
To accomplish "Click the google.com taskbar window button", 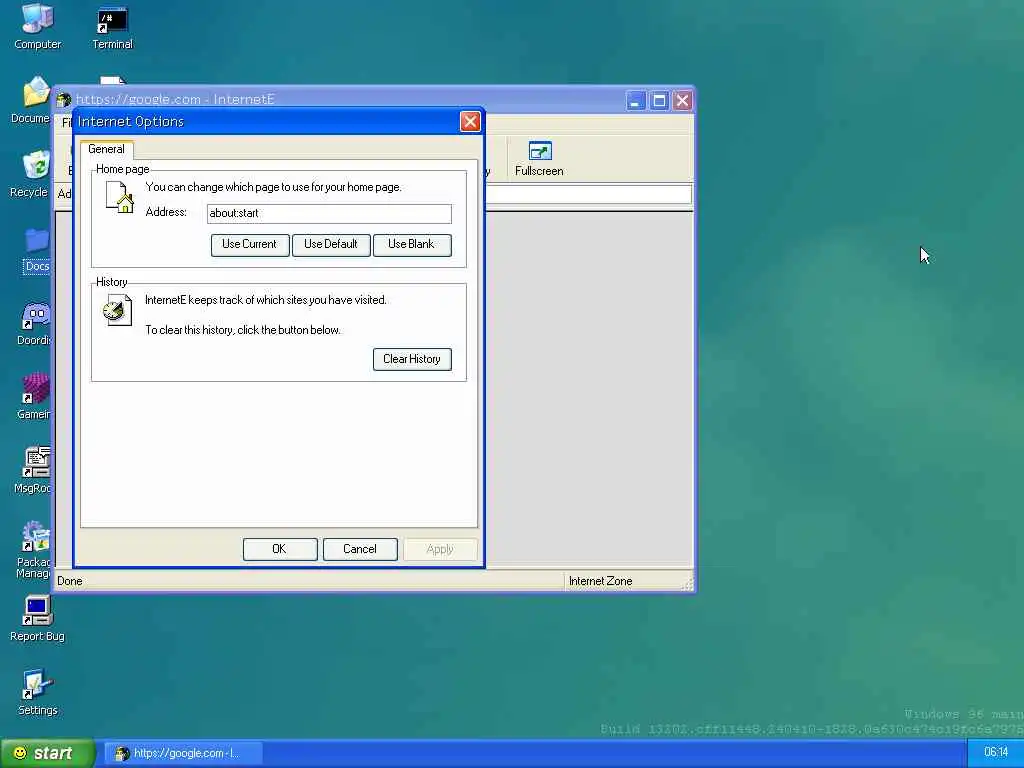I will [184, 754].
